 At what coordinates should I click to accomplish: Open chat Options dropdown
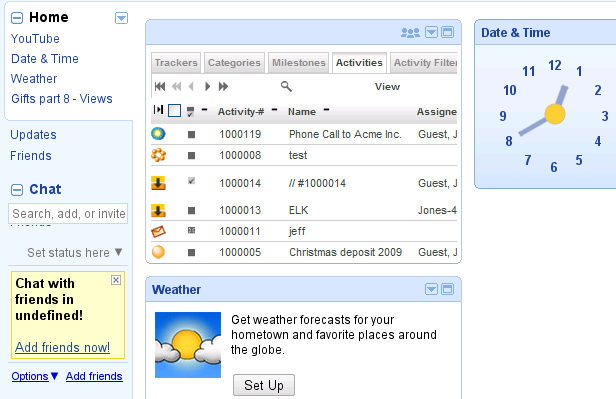[x=35, y=376]
